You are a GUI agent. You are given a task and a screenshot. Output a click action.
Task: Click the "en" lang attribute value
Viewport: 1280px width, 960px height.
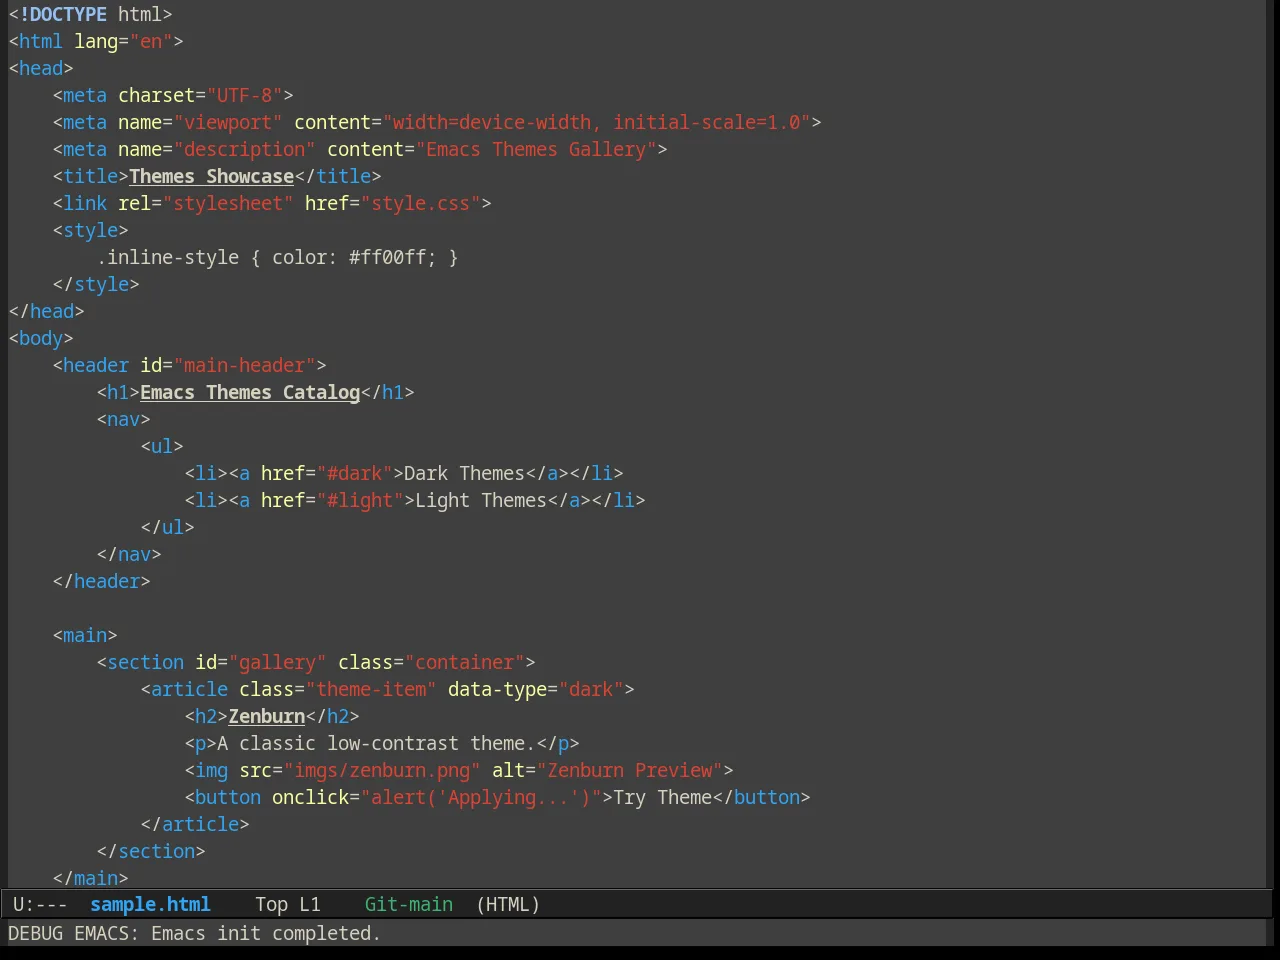151,41
